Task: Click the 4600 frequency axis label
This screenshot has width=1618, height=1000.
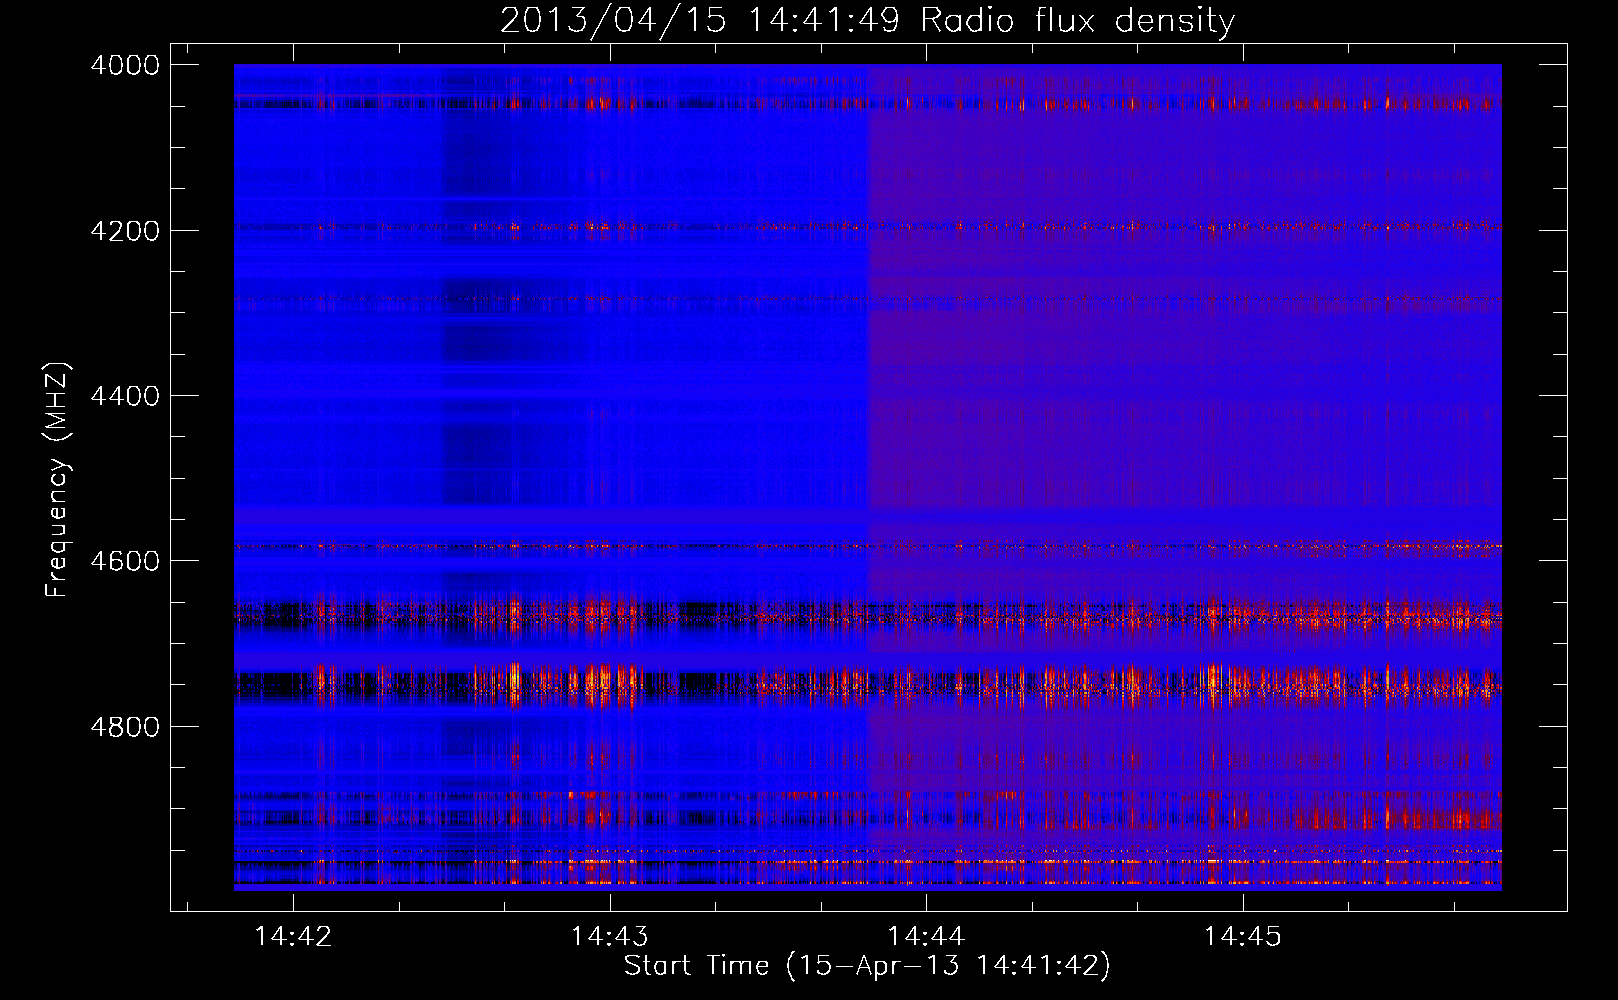Action: [125, 561]
